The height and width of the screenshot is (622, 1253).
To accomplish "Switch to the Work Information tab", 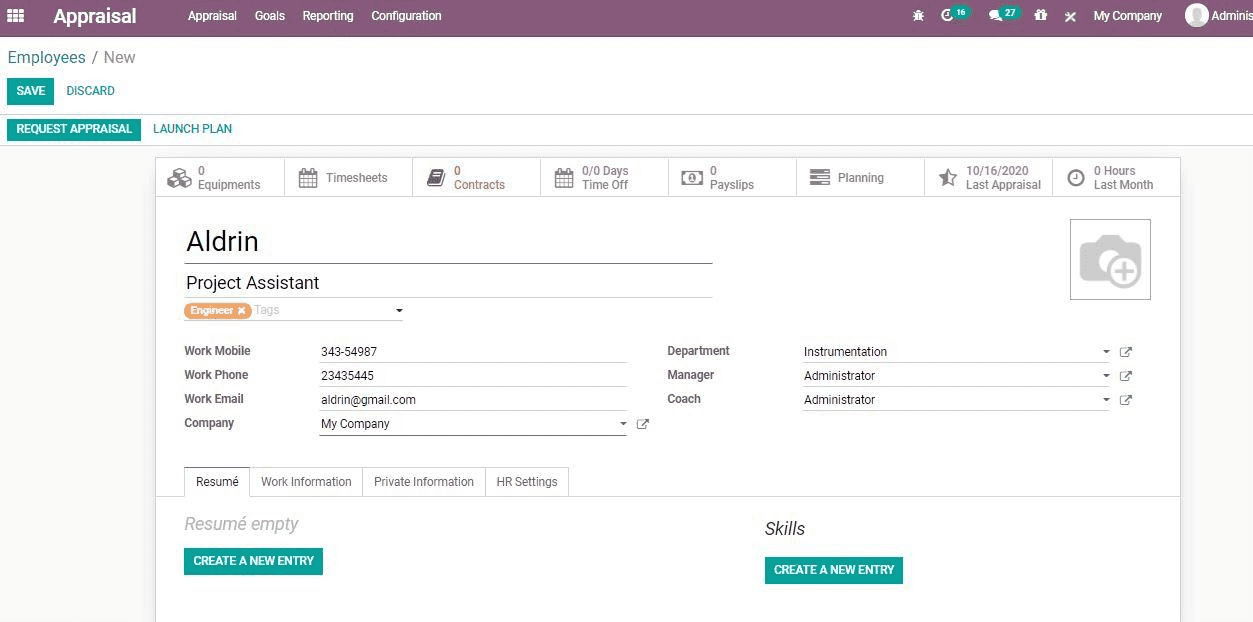I will point(306,481).
